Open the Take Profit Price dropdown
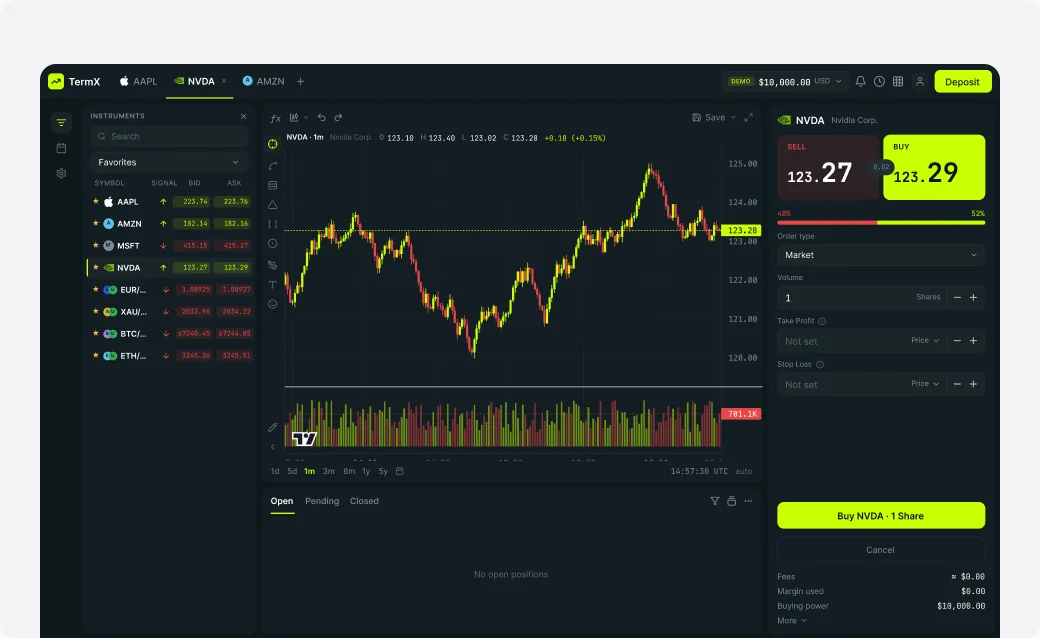 925,341
